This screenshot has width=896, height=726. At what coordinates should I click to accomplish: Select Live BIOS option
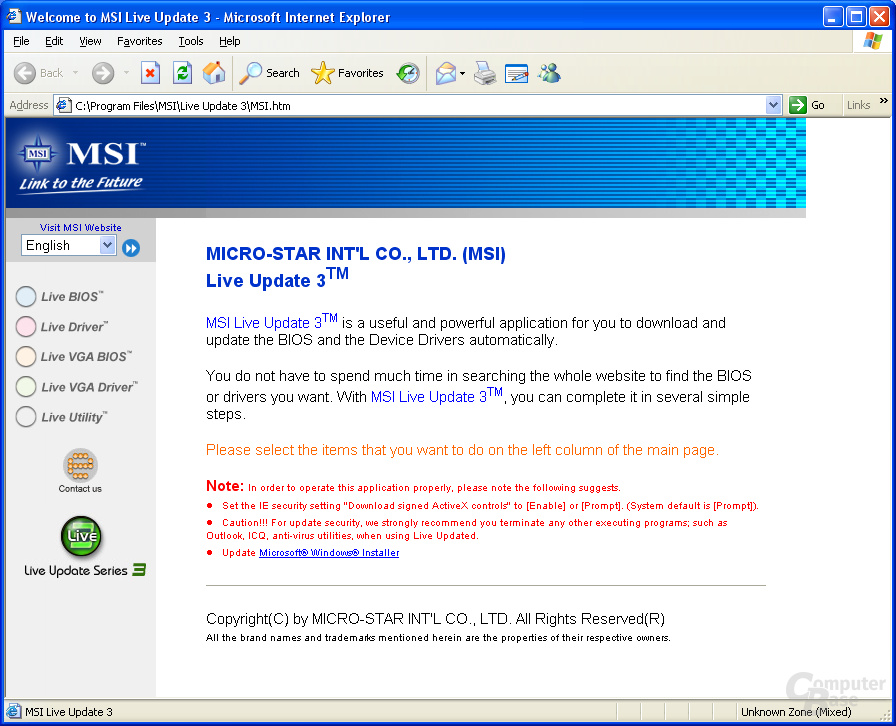point(60,297)
